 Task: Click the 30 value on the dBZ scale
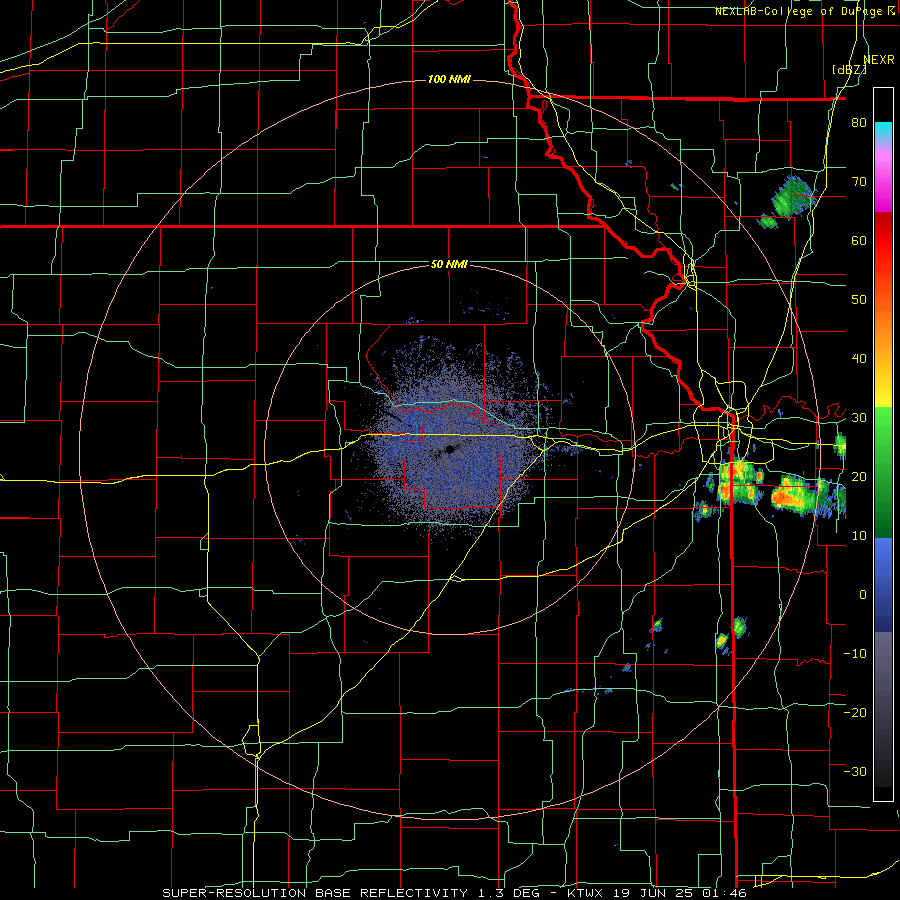click(859, 418)
